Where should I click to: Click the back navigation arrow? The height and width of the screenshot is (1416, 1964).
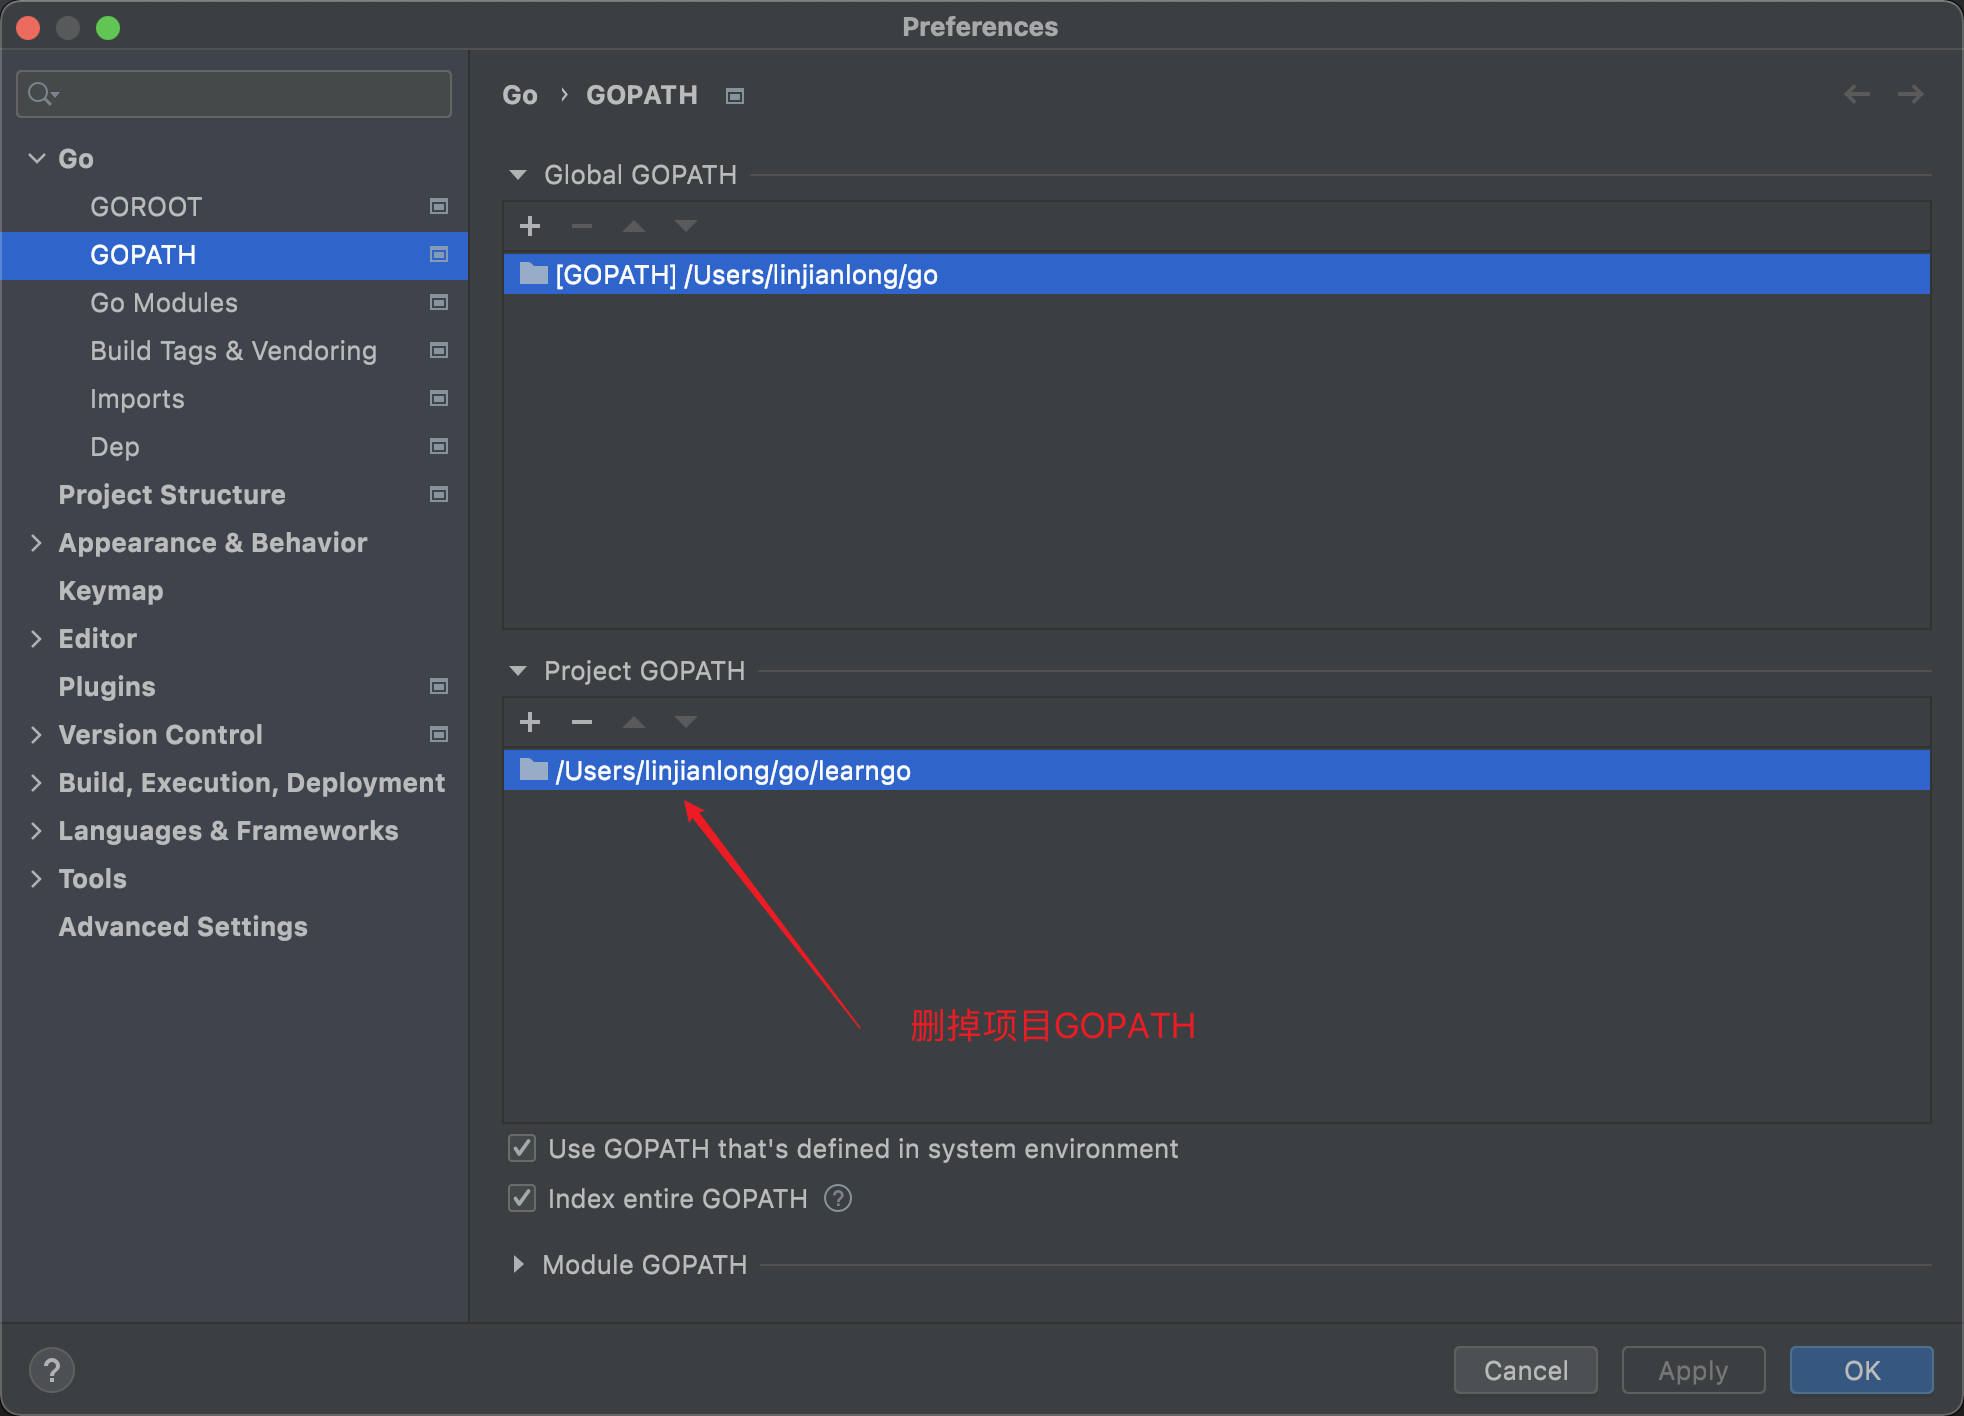point(1857,93)
